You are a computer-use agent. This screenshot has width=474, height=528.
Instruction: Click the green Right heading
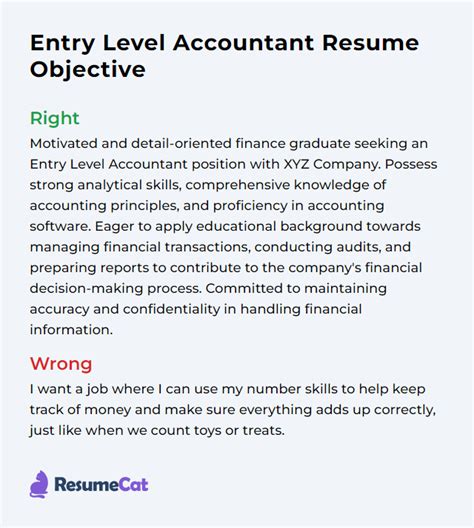[x=55, y=119]
